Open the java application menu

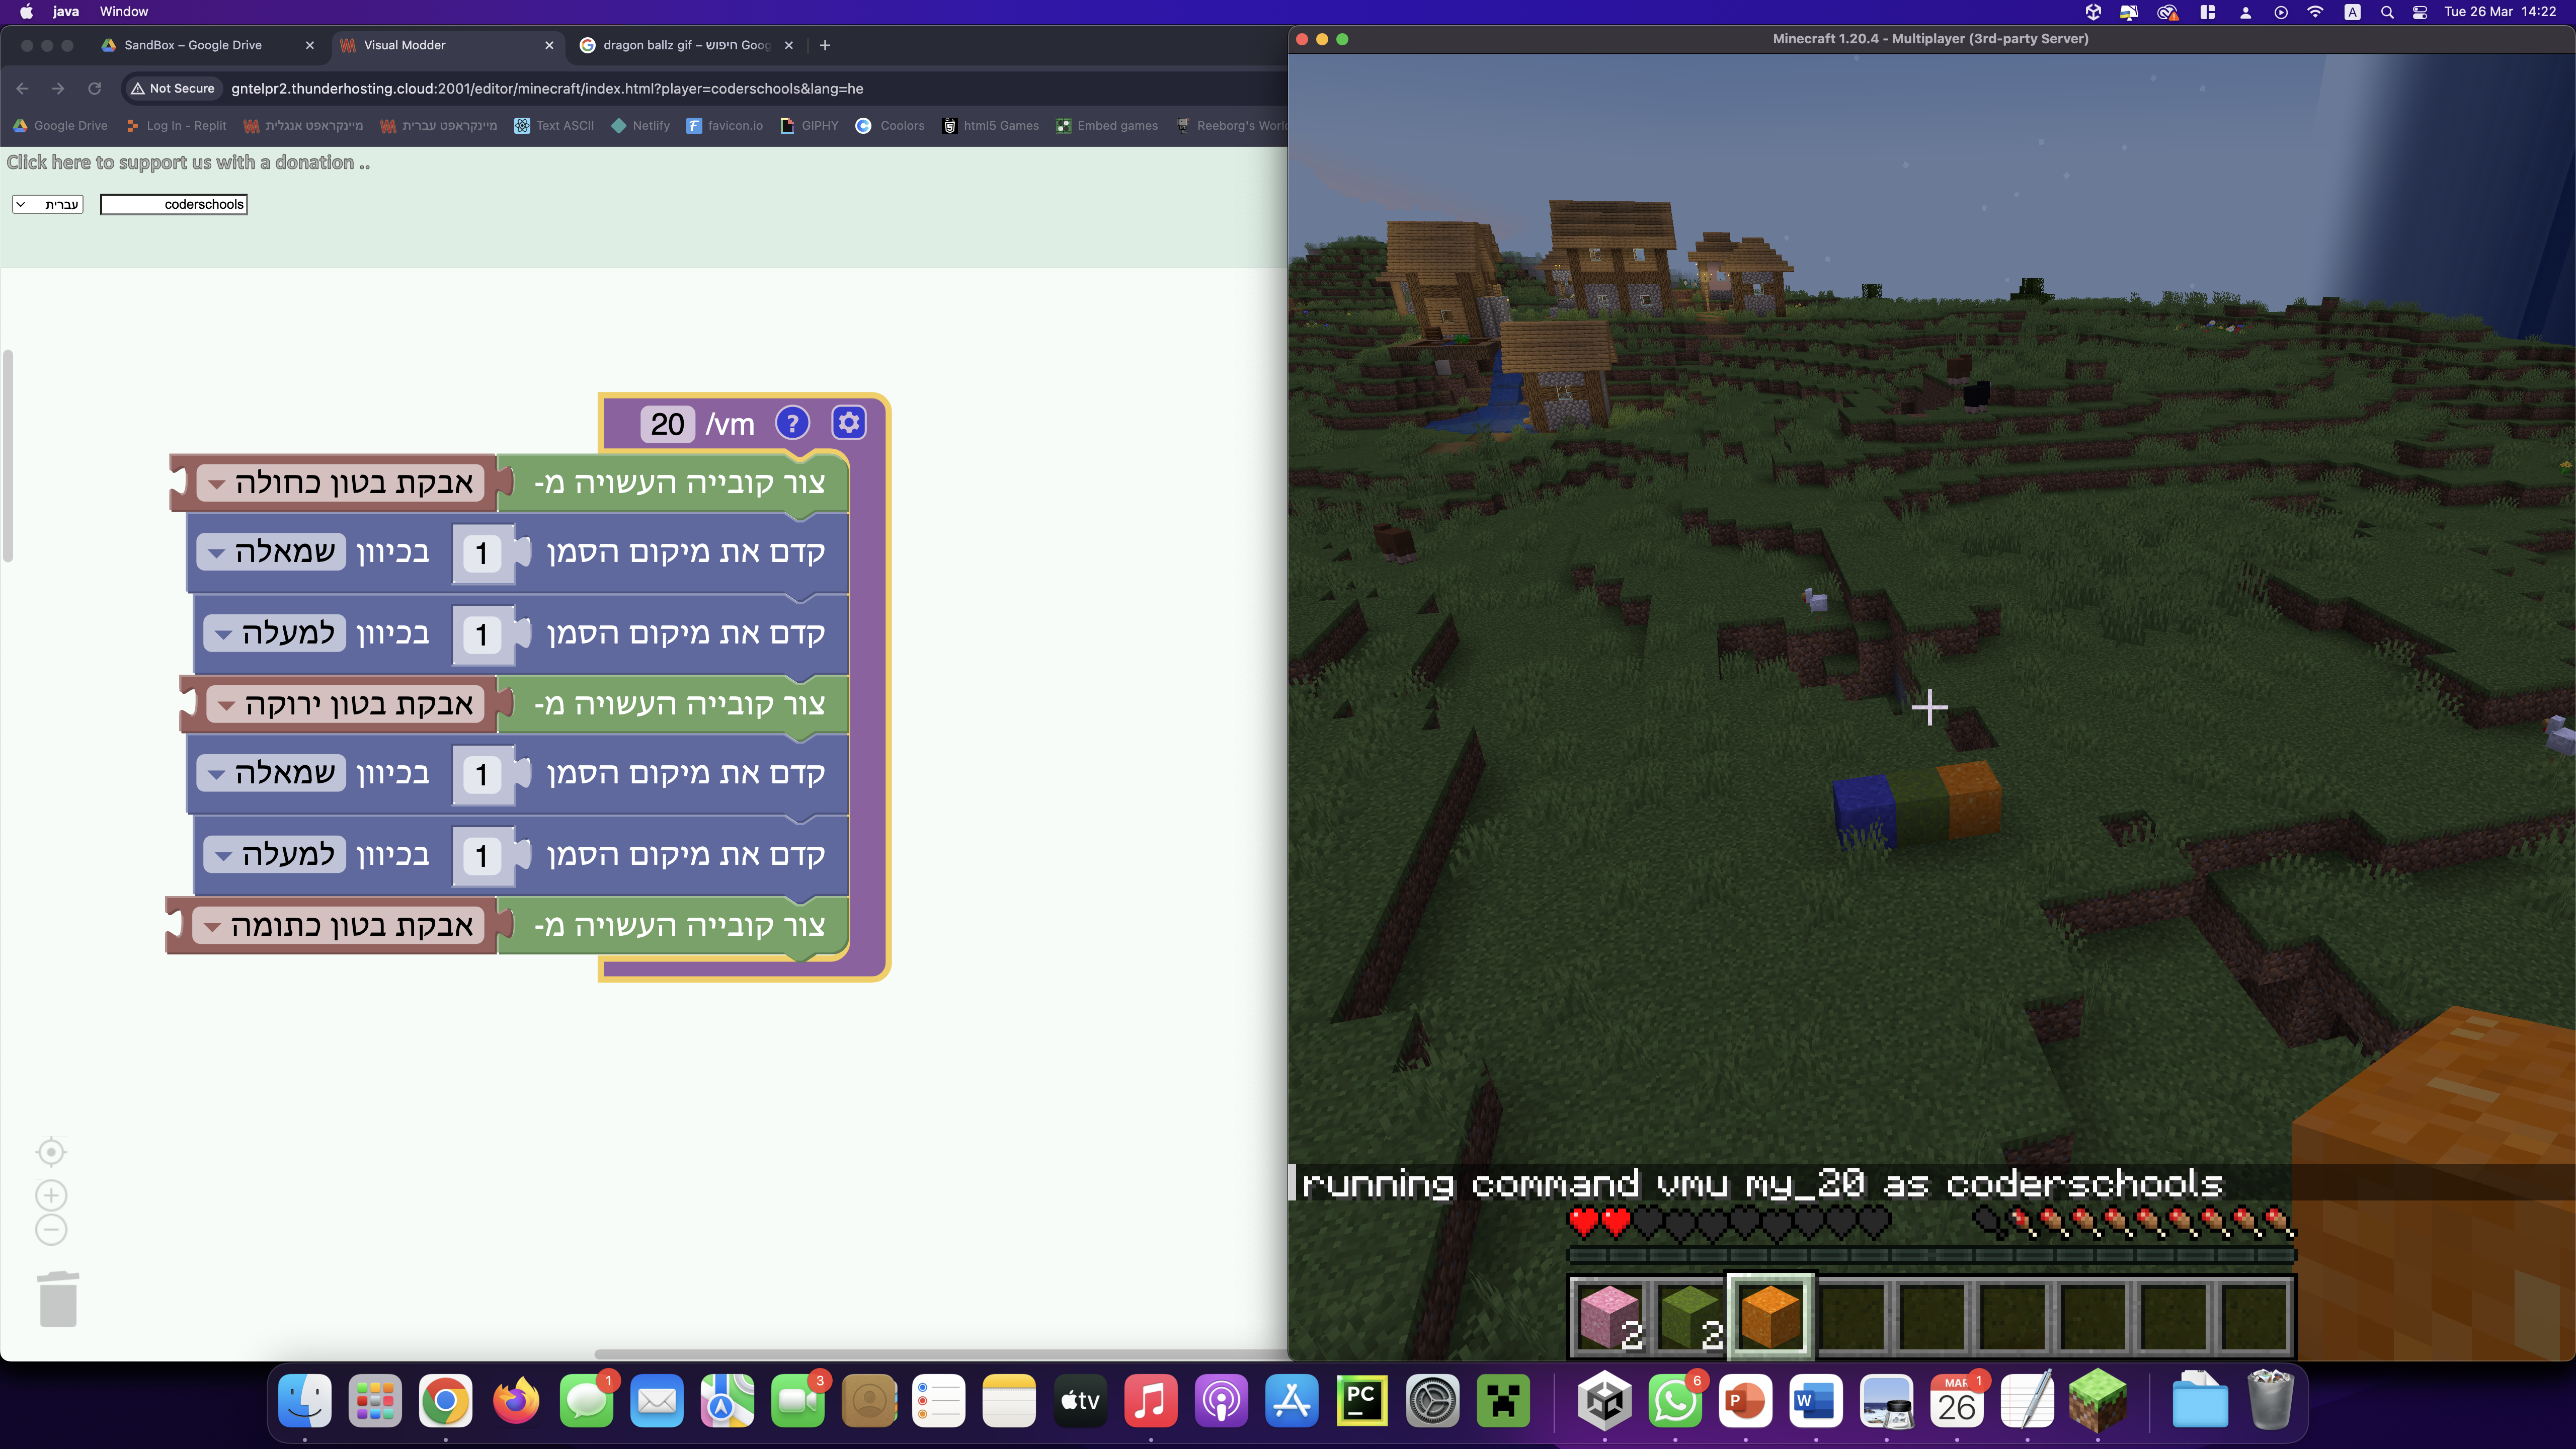pos(66,12)
